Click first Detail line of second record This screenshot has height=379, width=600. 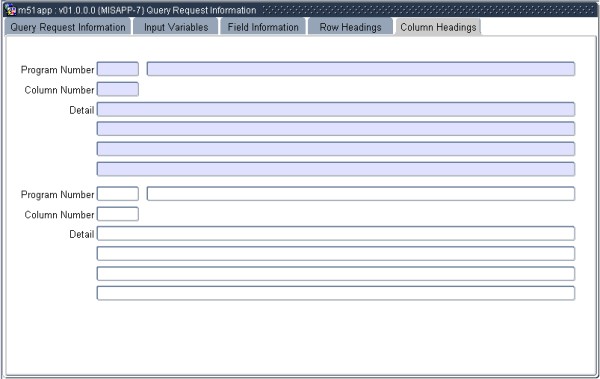(x=336, y=234)
